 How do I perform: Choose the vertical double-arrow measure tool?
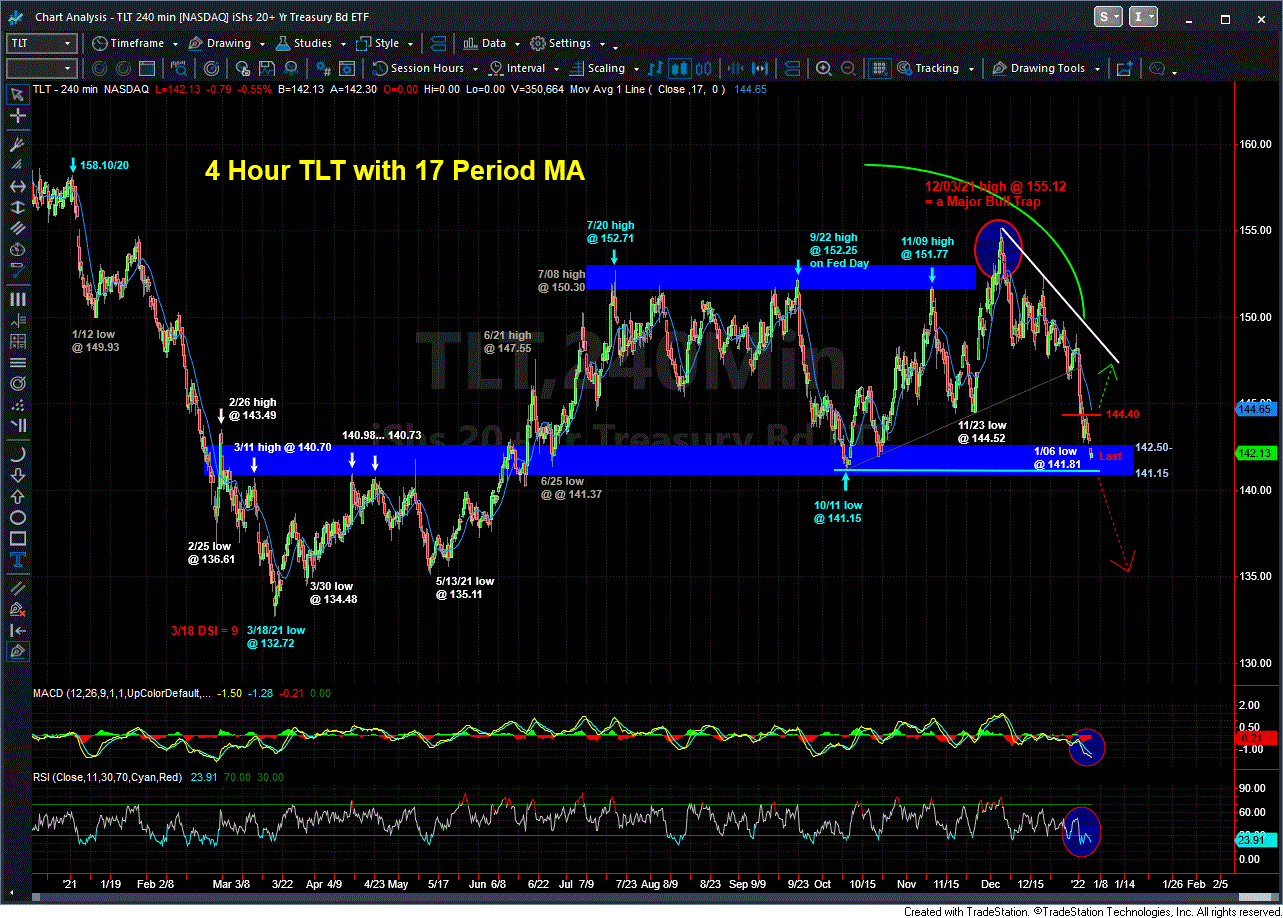[x=17, y=209]
